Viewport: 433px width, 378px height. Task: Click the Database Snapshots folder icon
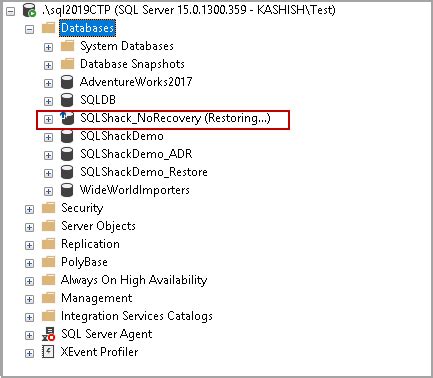click(67, 64)
